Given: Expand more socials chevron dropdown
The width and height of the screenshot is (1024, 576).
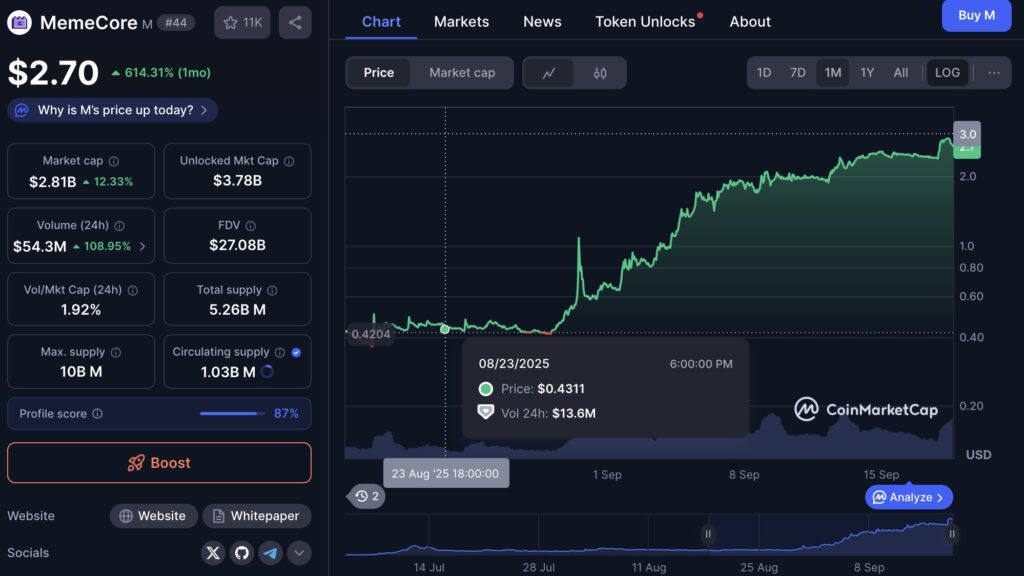Looking at the screenshot, I should pos(299,553).
